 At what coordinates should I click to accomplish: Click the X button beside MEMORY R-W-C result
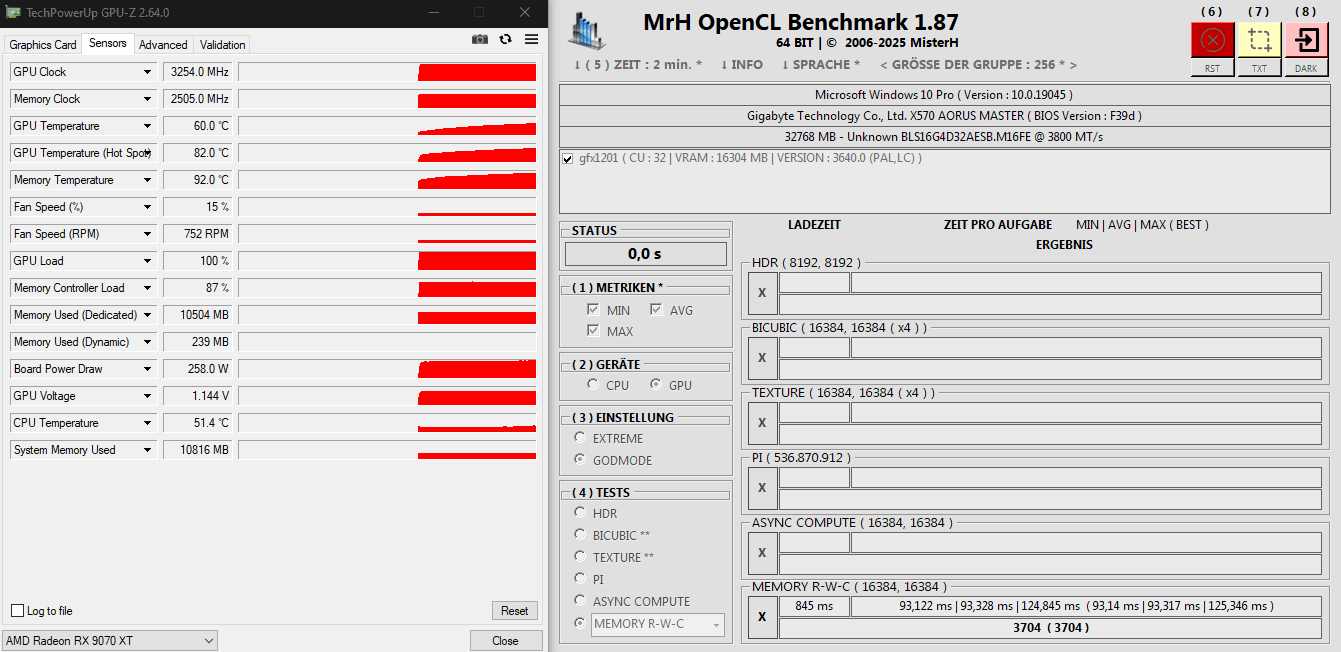click(762, 618)
